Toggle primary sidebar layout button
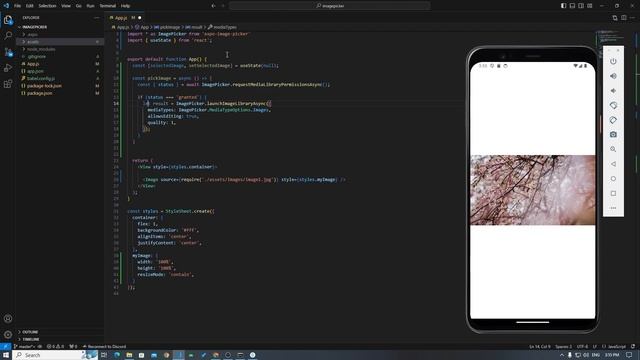Screen dimensions: 640x360 (563, 6)
